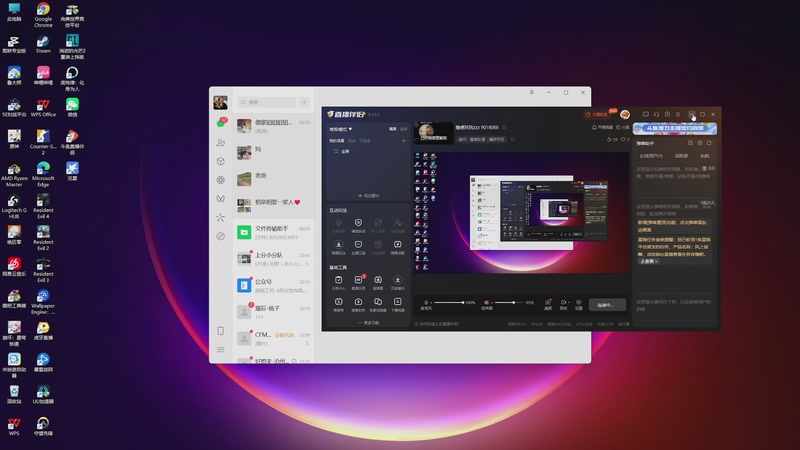This screenshot has width=800, height=450.
Task: Open WeChat mini programs link icon
Action: (220, 236)
